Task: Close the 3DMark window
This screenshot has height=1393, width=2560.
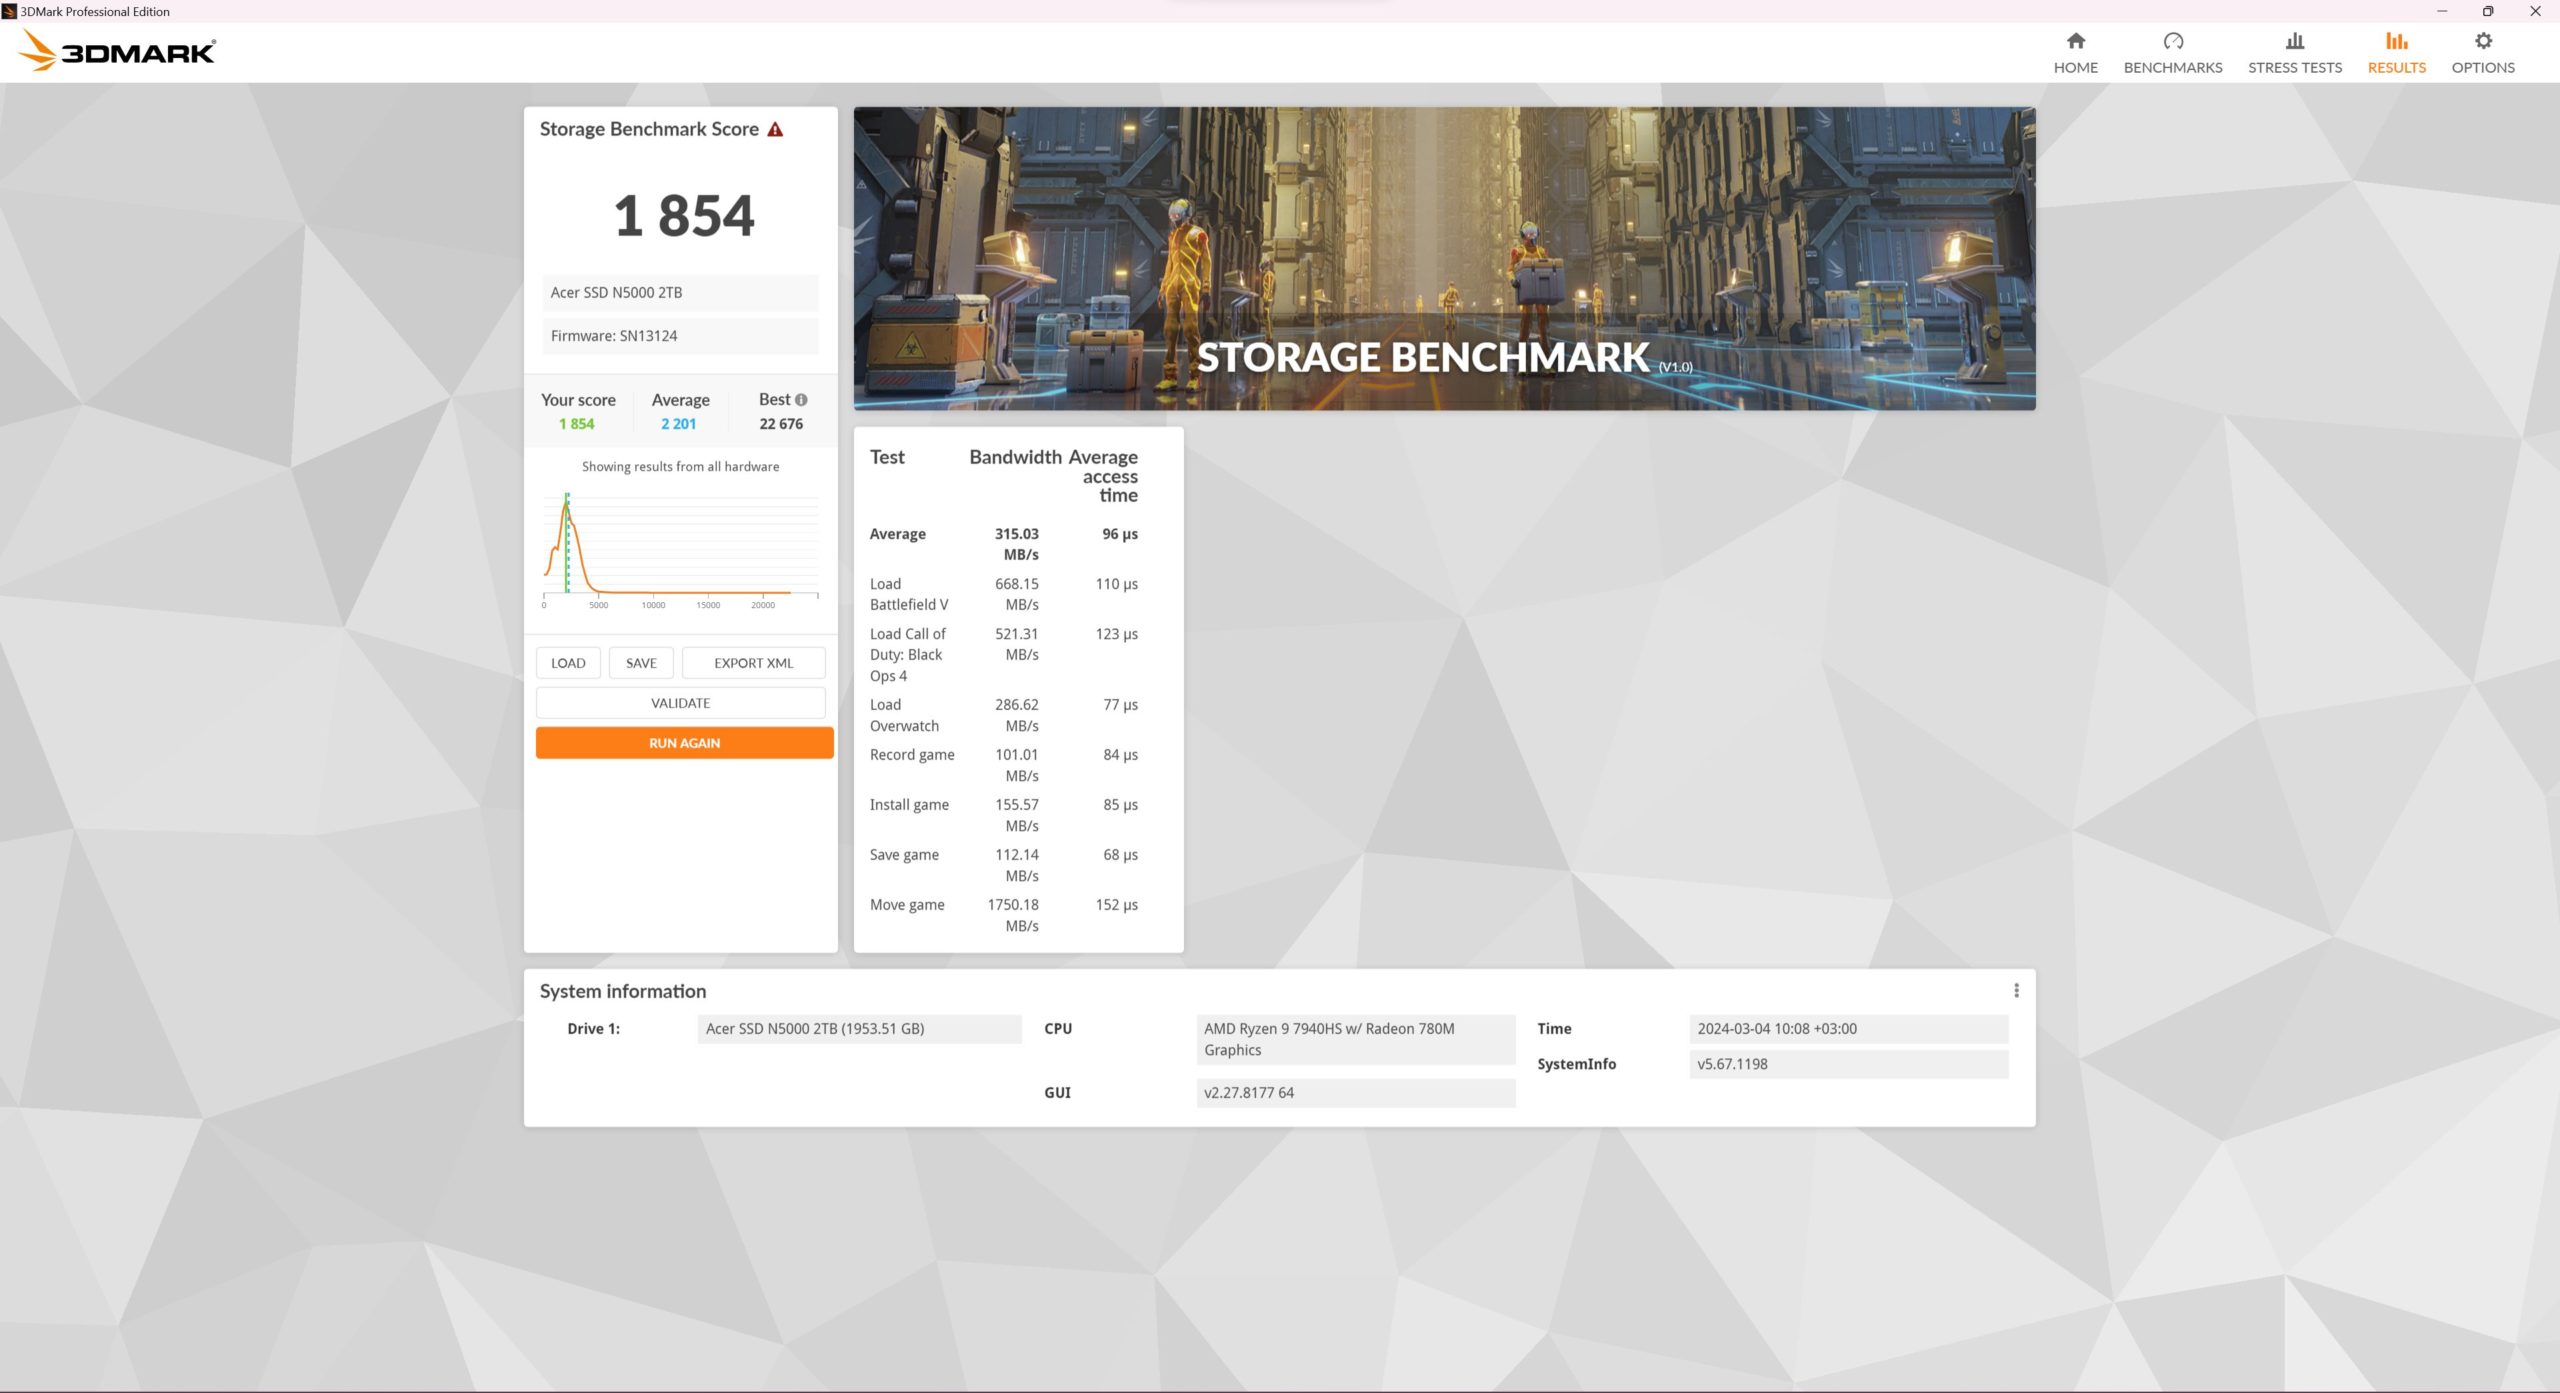Action: [2535, 11]
